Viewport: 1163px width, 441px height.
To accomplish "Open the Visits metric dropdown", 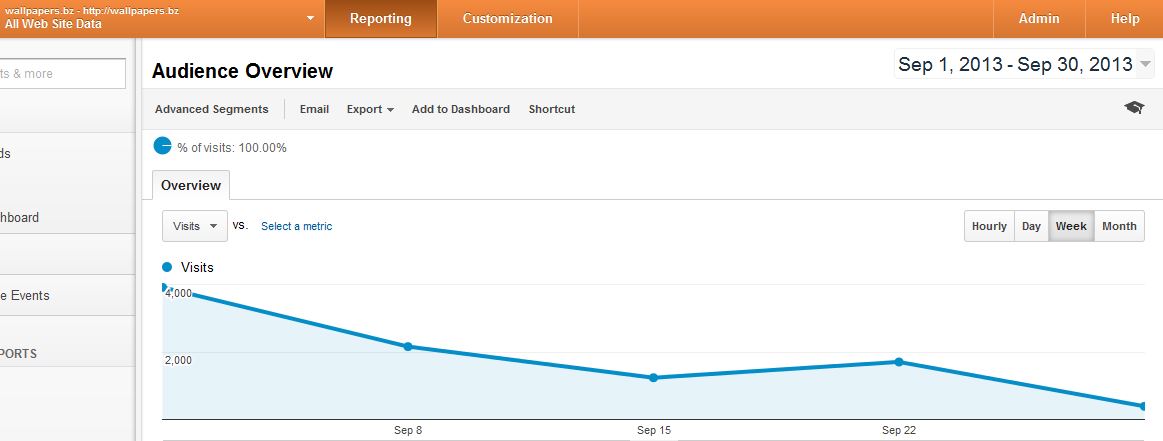I will (194, 226).
